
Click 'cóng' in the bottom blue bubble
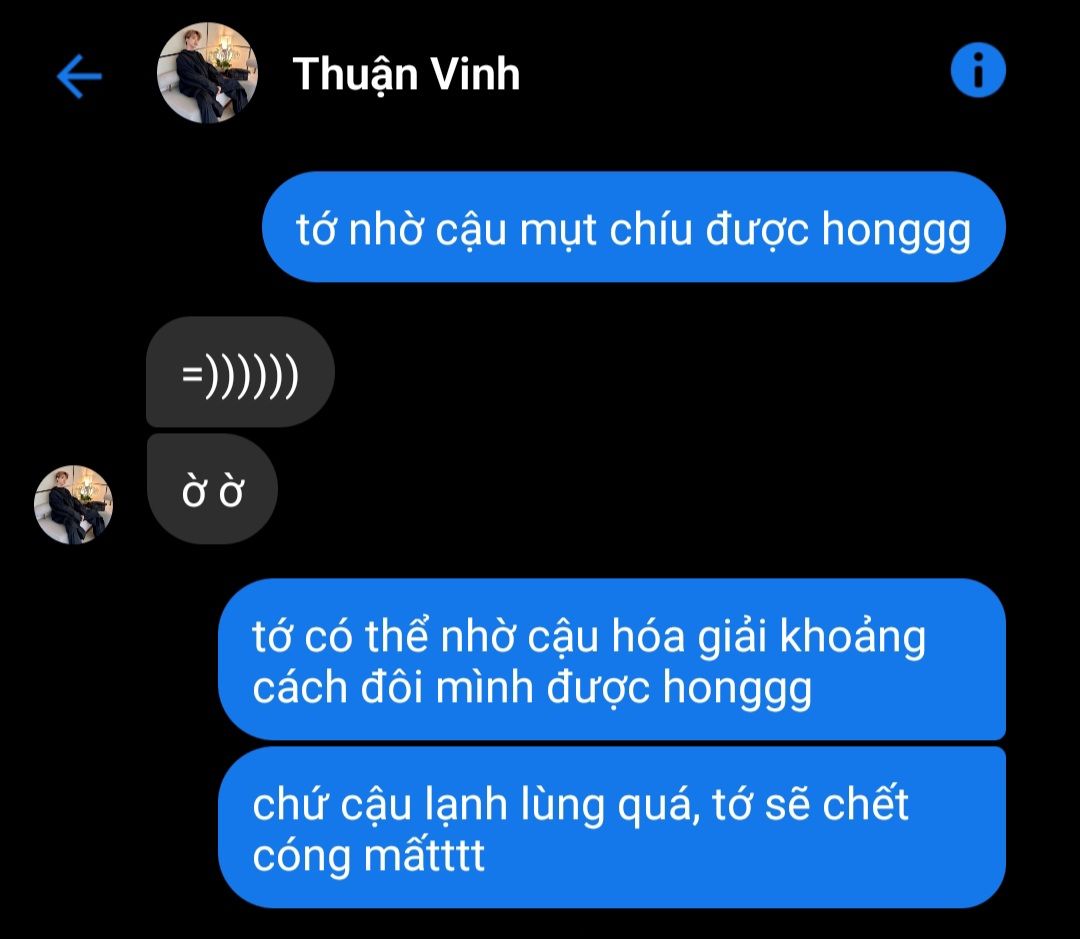tap(302, 858)
